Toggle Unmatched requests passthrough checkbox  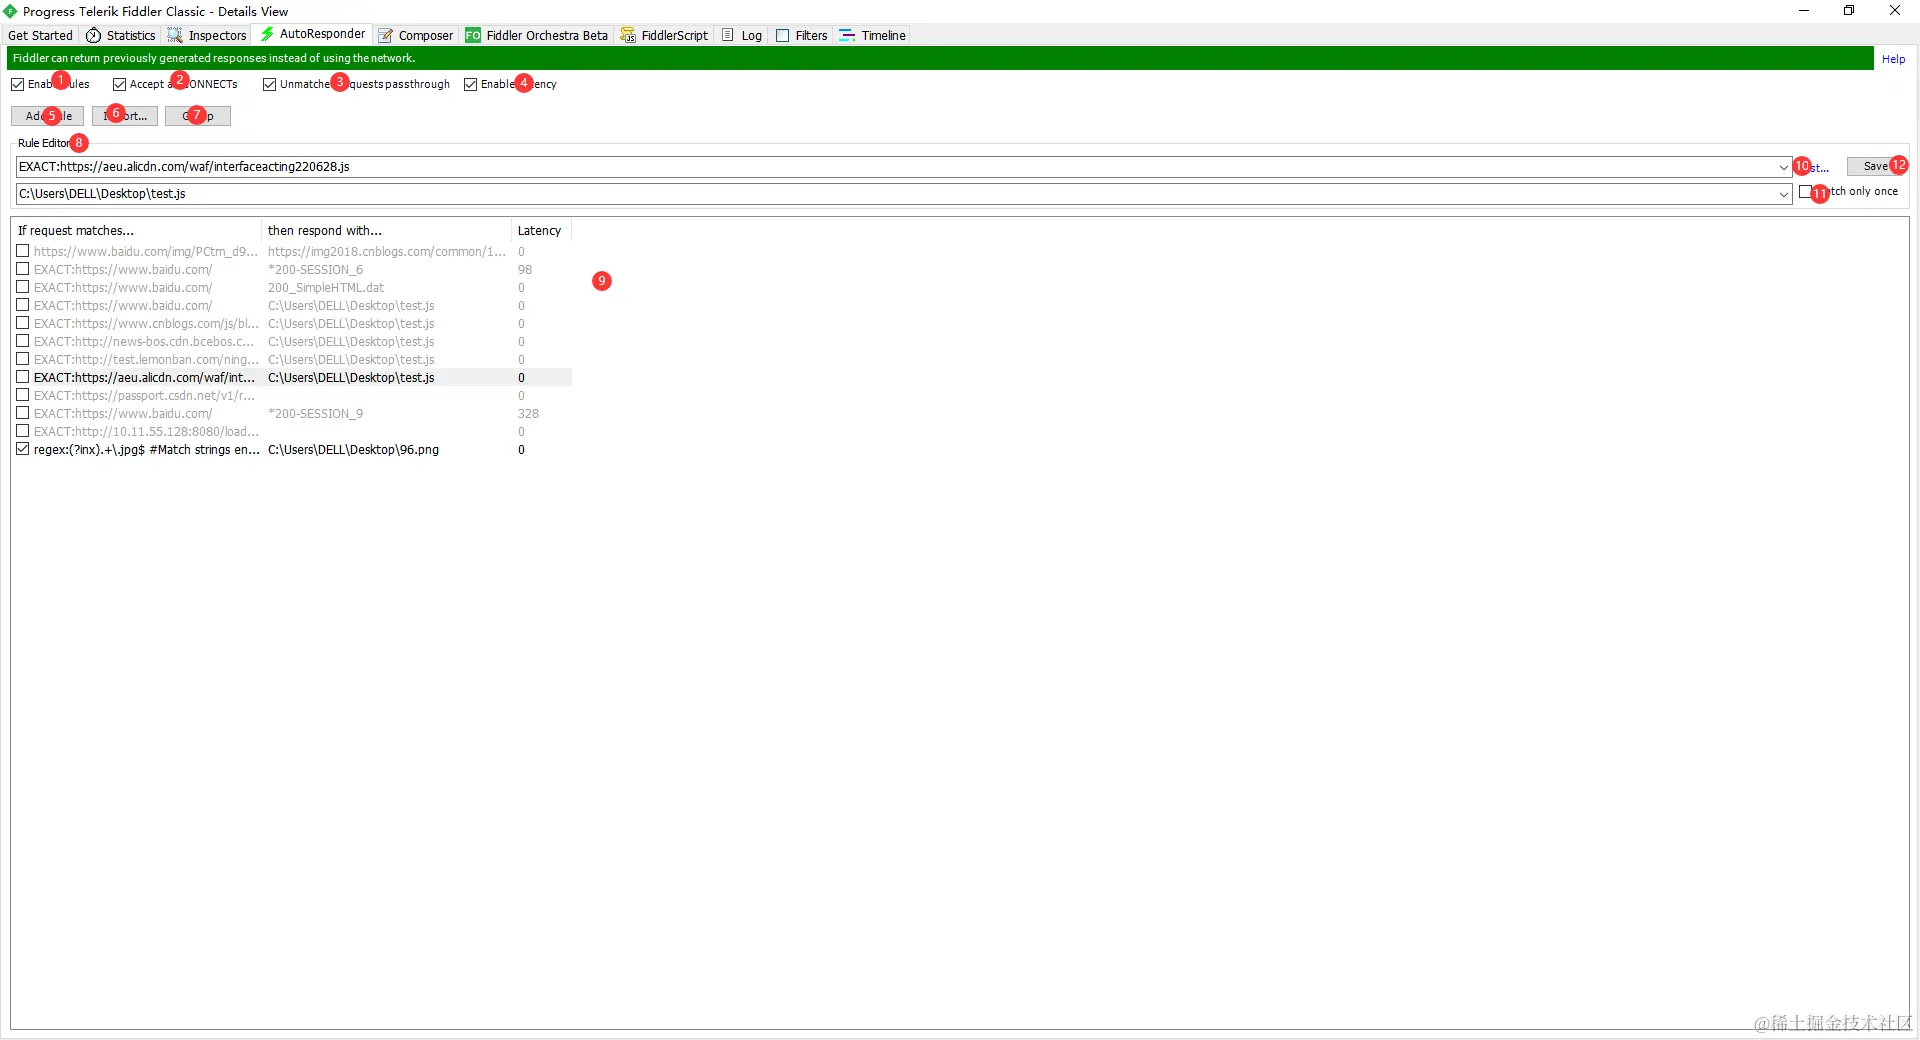tap(270, 85)
